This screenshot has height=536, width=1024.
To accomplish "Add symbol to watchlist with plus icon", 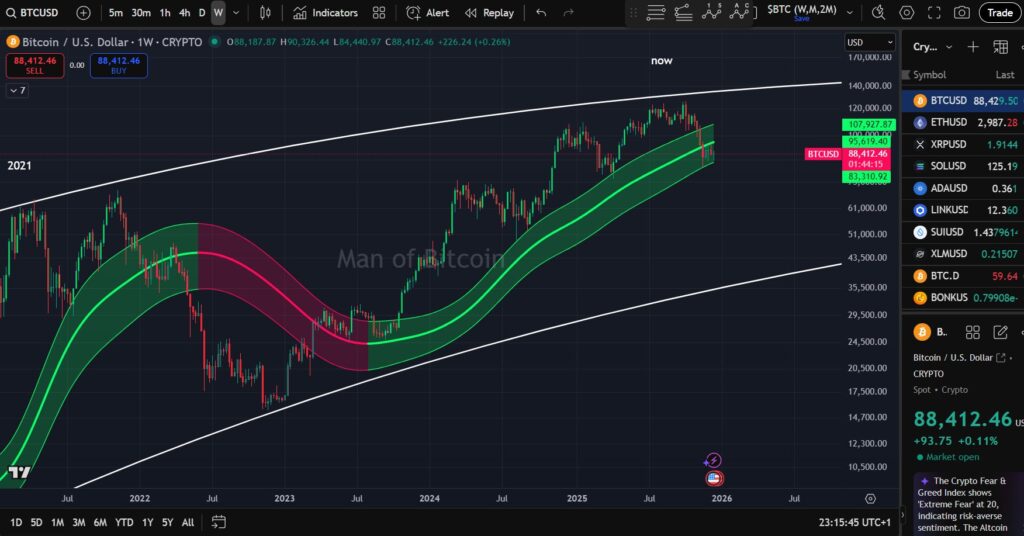I will (x=973, y=46).
